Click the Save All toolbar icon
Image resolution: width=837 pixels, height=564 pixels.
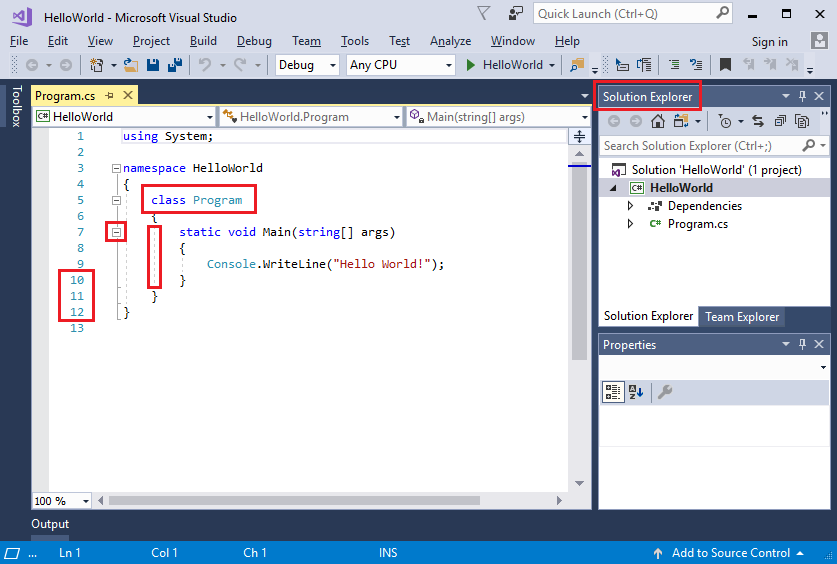tap(174, 65)
